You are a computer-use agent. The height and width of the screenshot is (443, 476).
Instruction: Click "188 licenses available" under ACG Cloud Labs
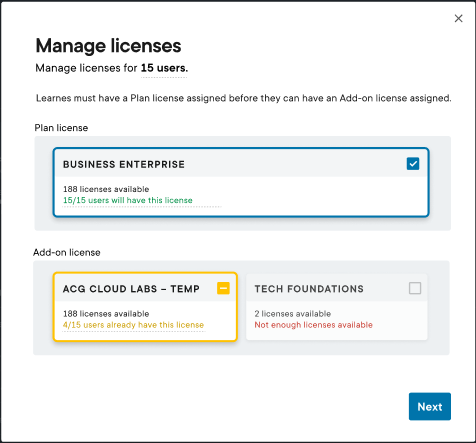click(x=106, y=314)
